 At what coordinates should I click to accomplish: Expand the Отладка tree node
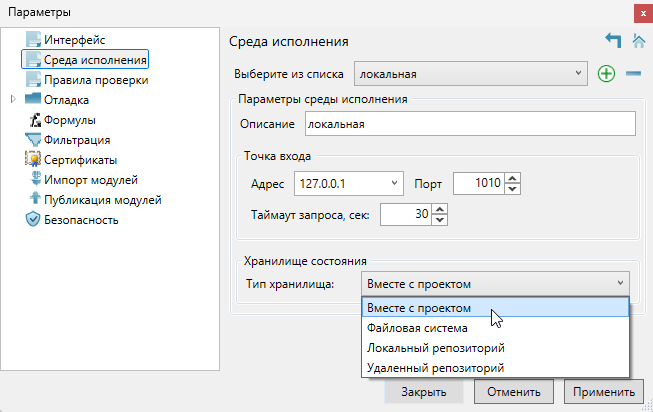(13, 100)
